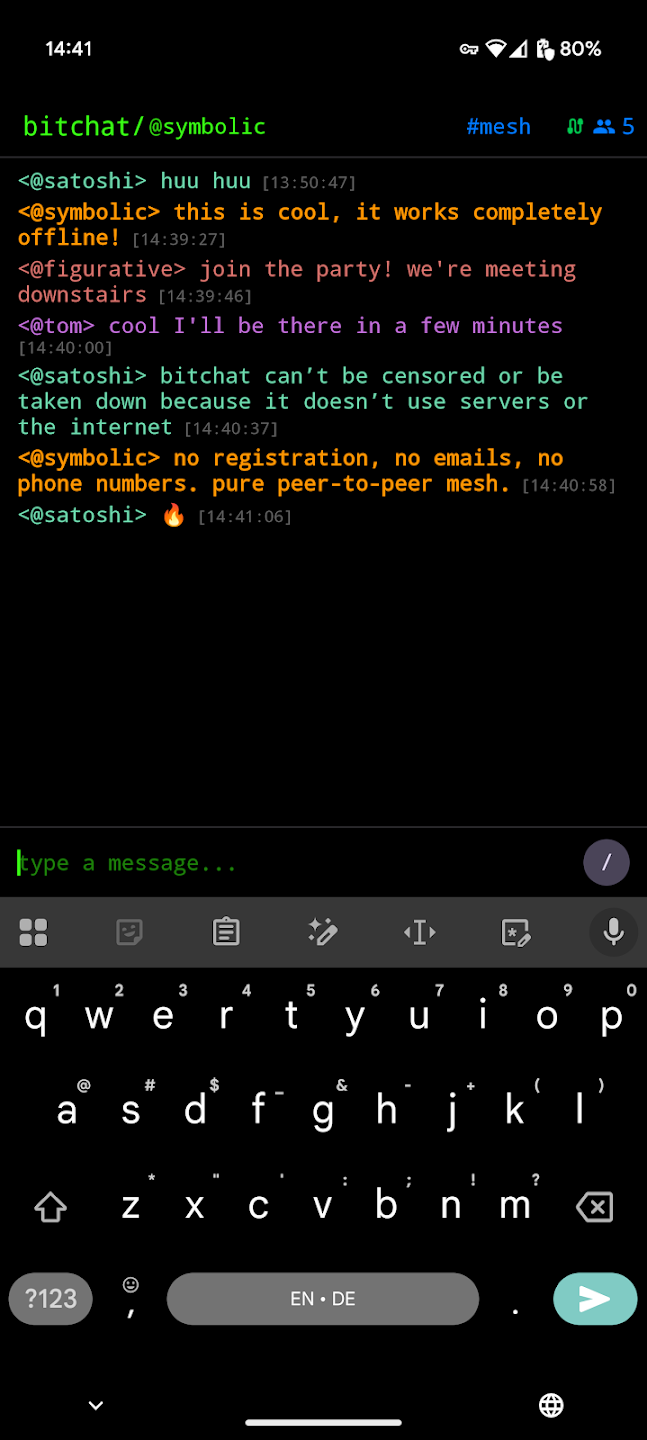Activate voice input microphone
Image resolution: width=647 pixels, height=1440 pixels.
pos(614,932)
